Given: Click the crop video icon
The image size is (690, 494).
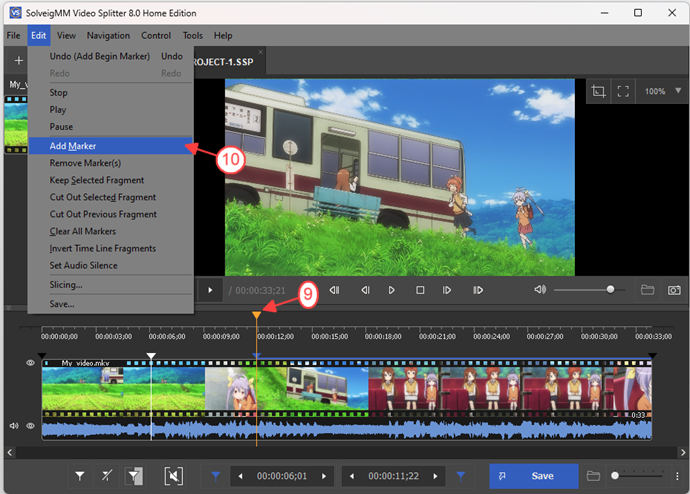Looking at the screenshot, I should 598,91.
